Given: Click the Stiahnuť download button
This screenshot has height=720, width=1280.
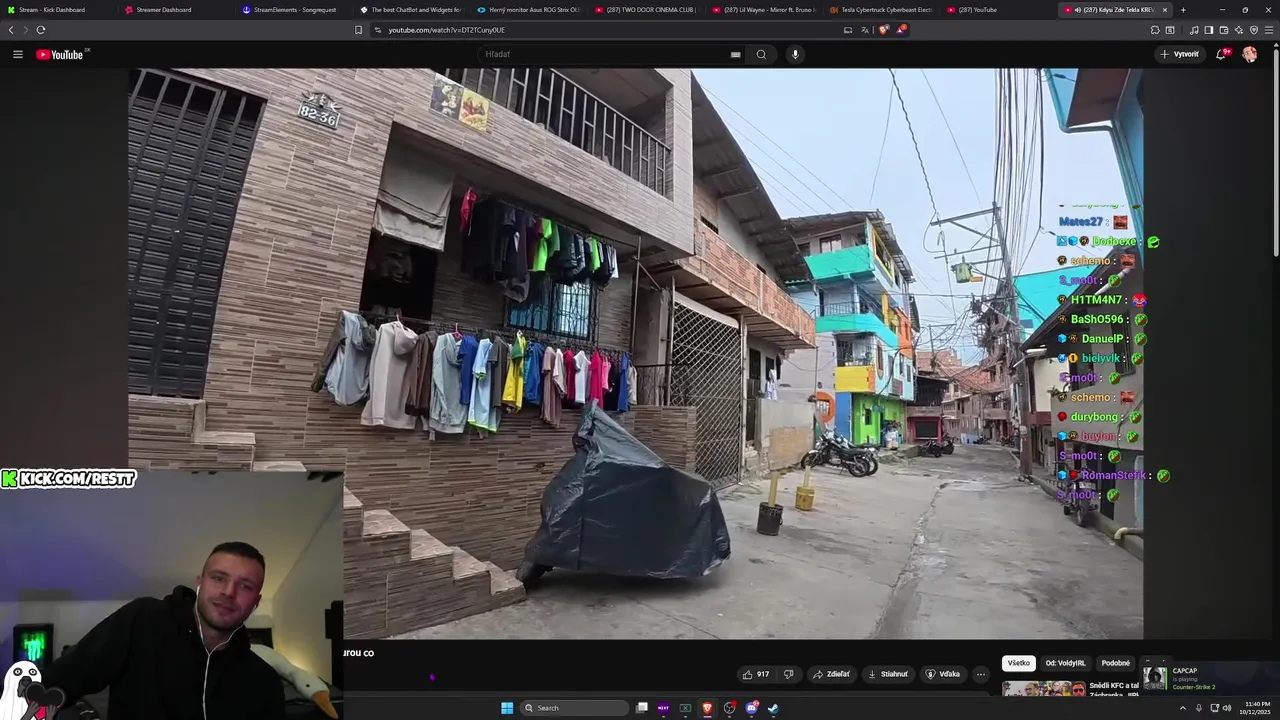Looking at the screenshot, I should (888, 674).
